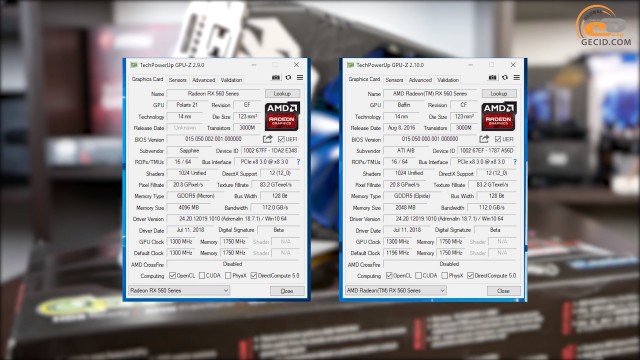The height and width of the screenshot is (360, 640).
Task: Click the AMD Radeon logo in GPU-Z 2.10.0 window
Action: click(x=499, y=116)
